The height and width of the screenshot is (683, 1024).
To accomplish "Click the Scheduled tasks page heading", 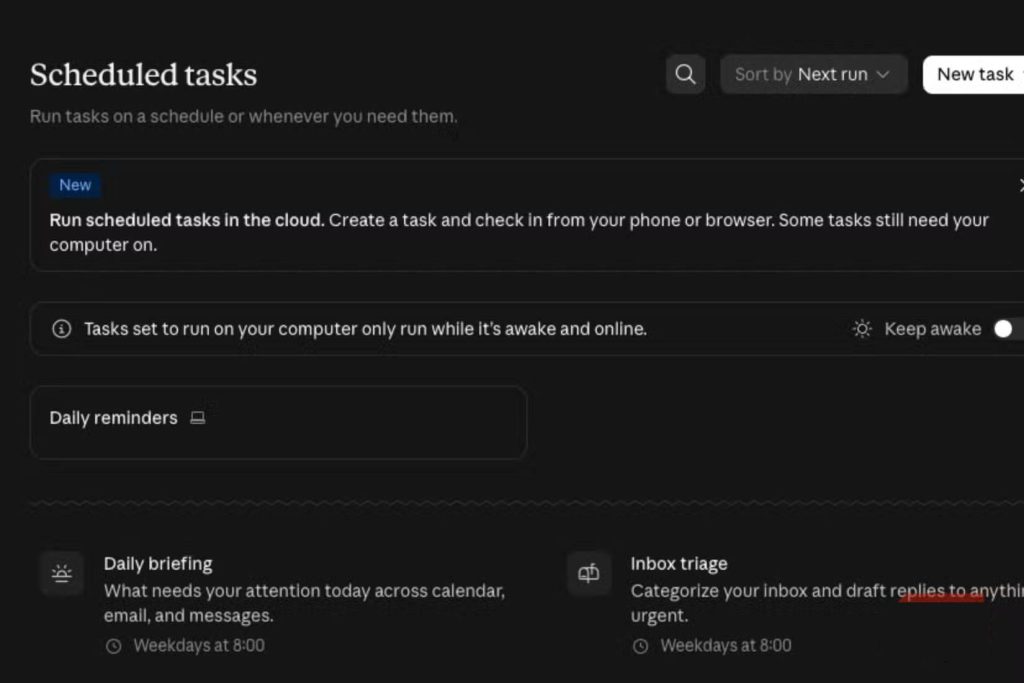I will 144,74.
